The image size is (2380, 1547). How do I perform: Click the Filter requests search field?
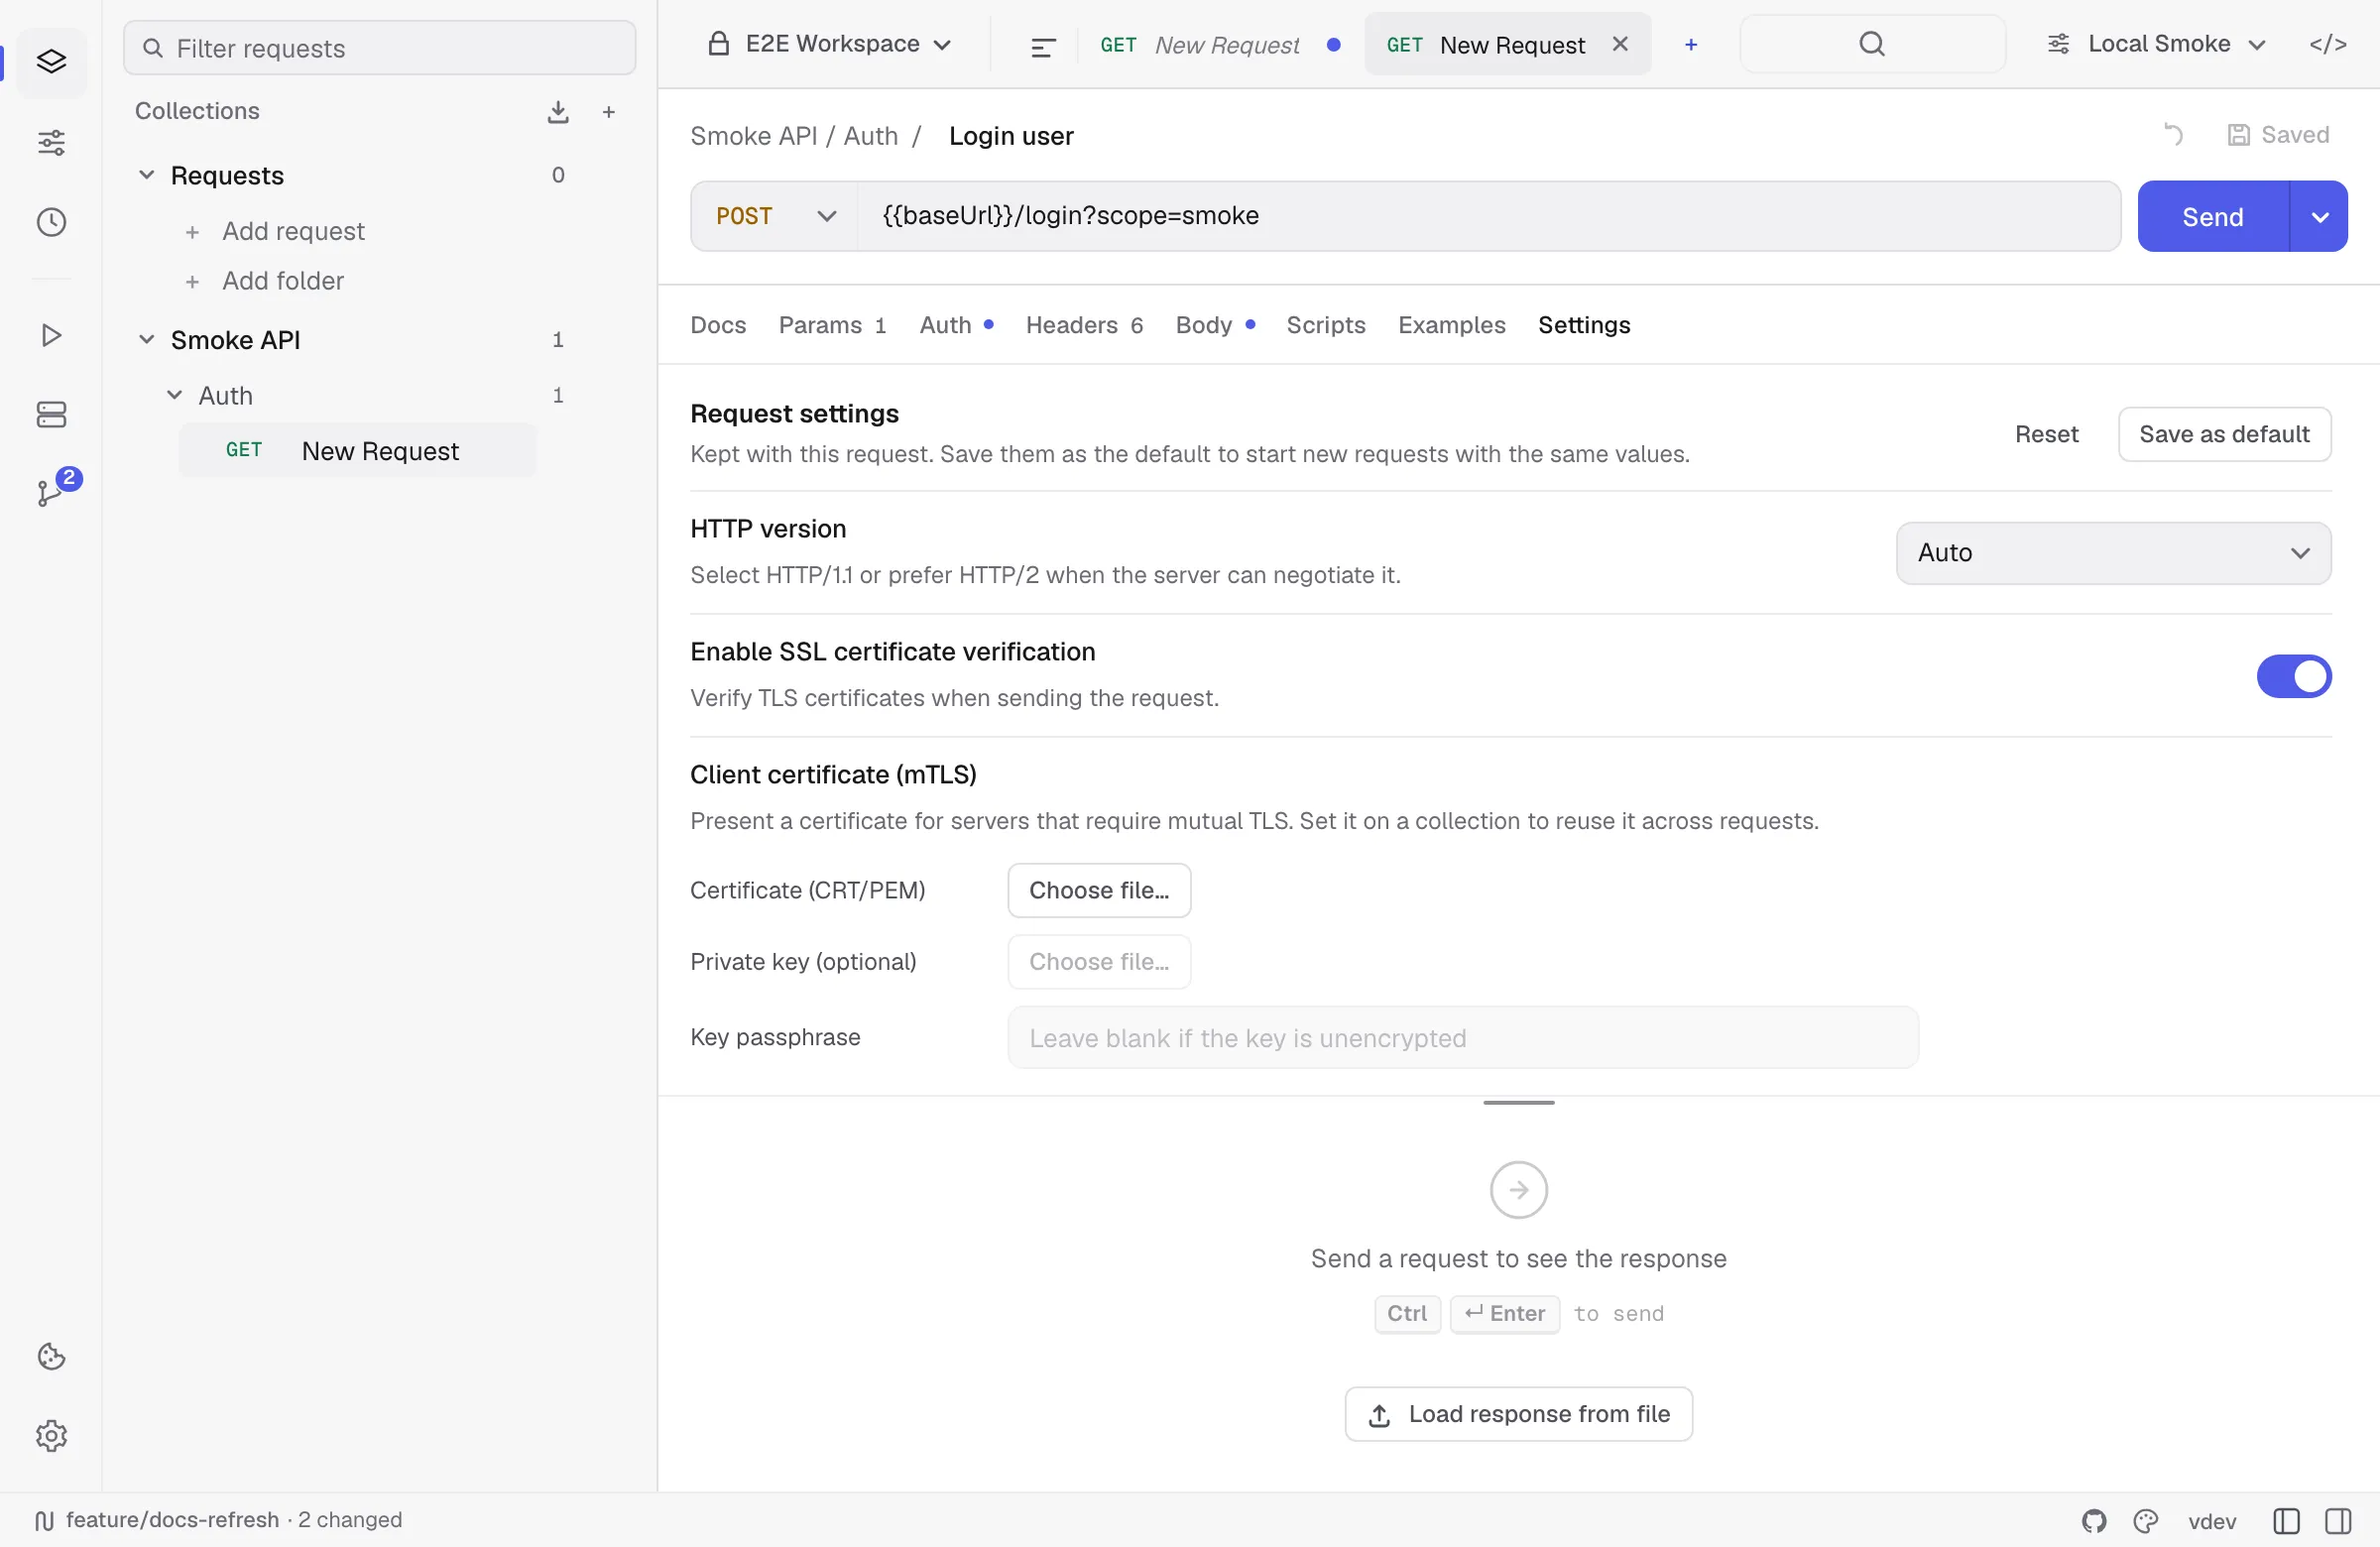(x=380, y=48)
